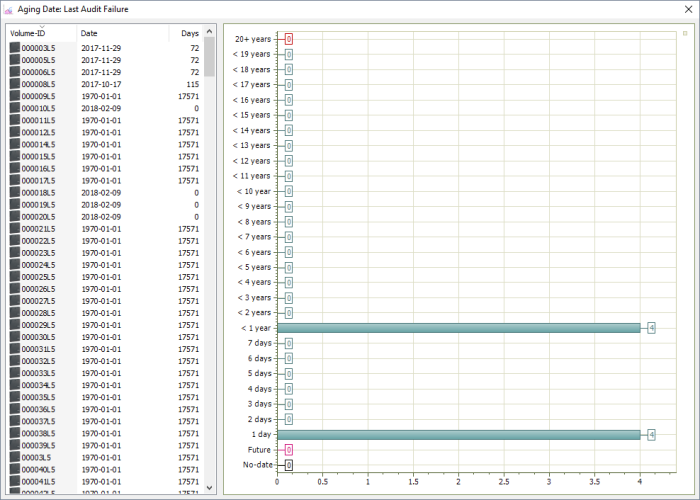Click the tape icon next to 000040L5
This screenshot has width=700, height=500.
(14, 469)
